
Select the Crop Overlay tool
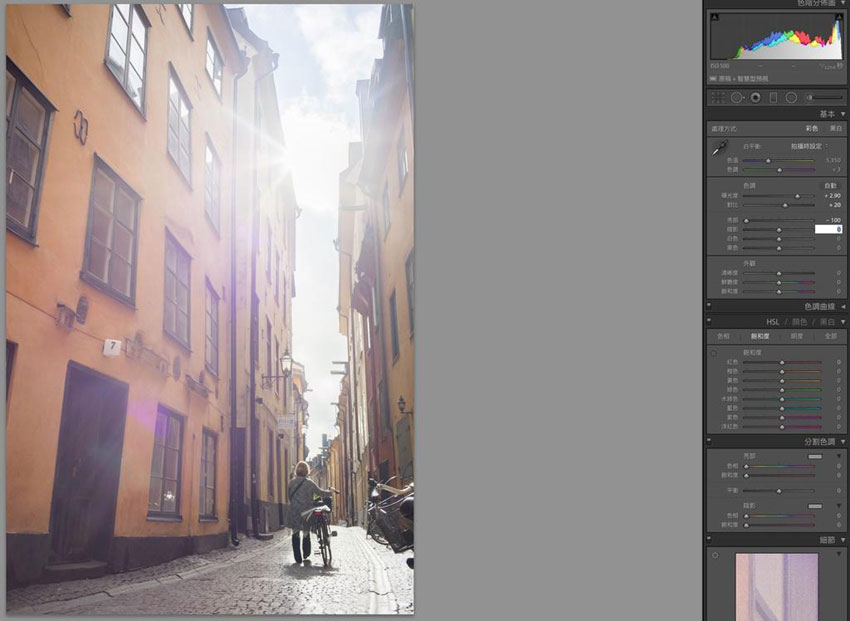[717, 97]
